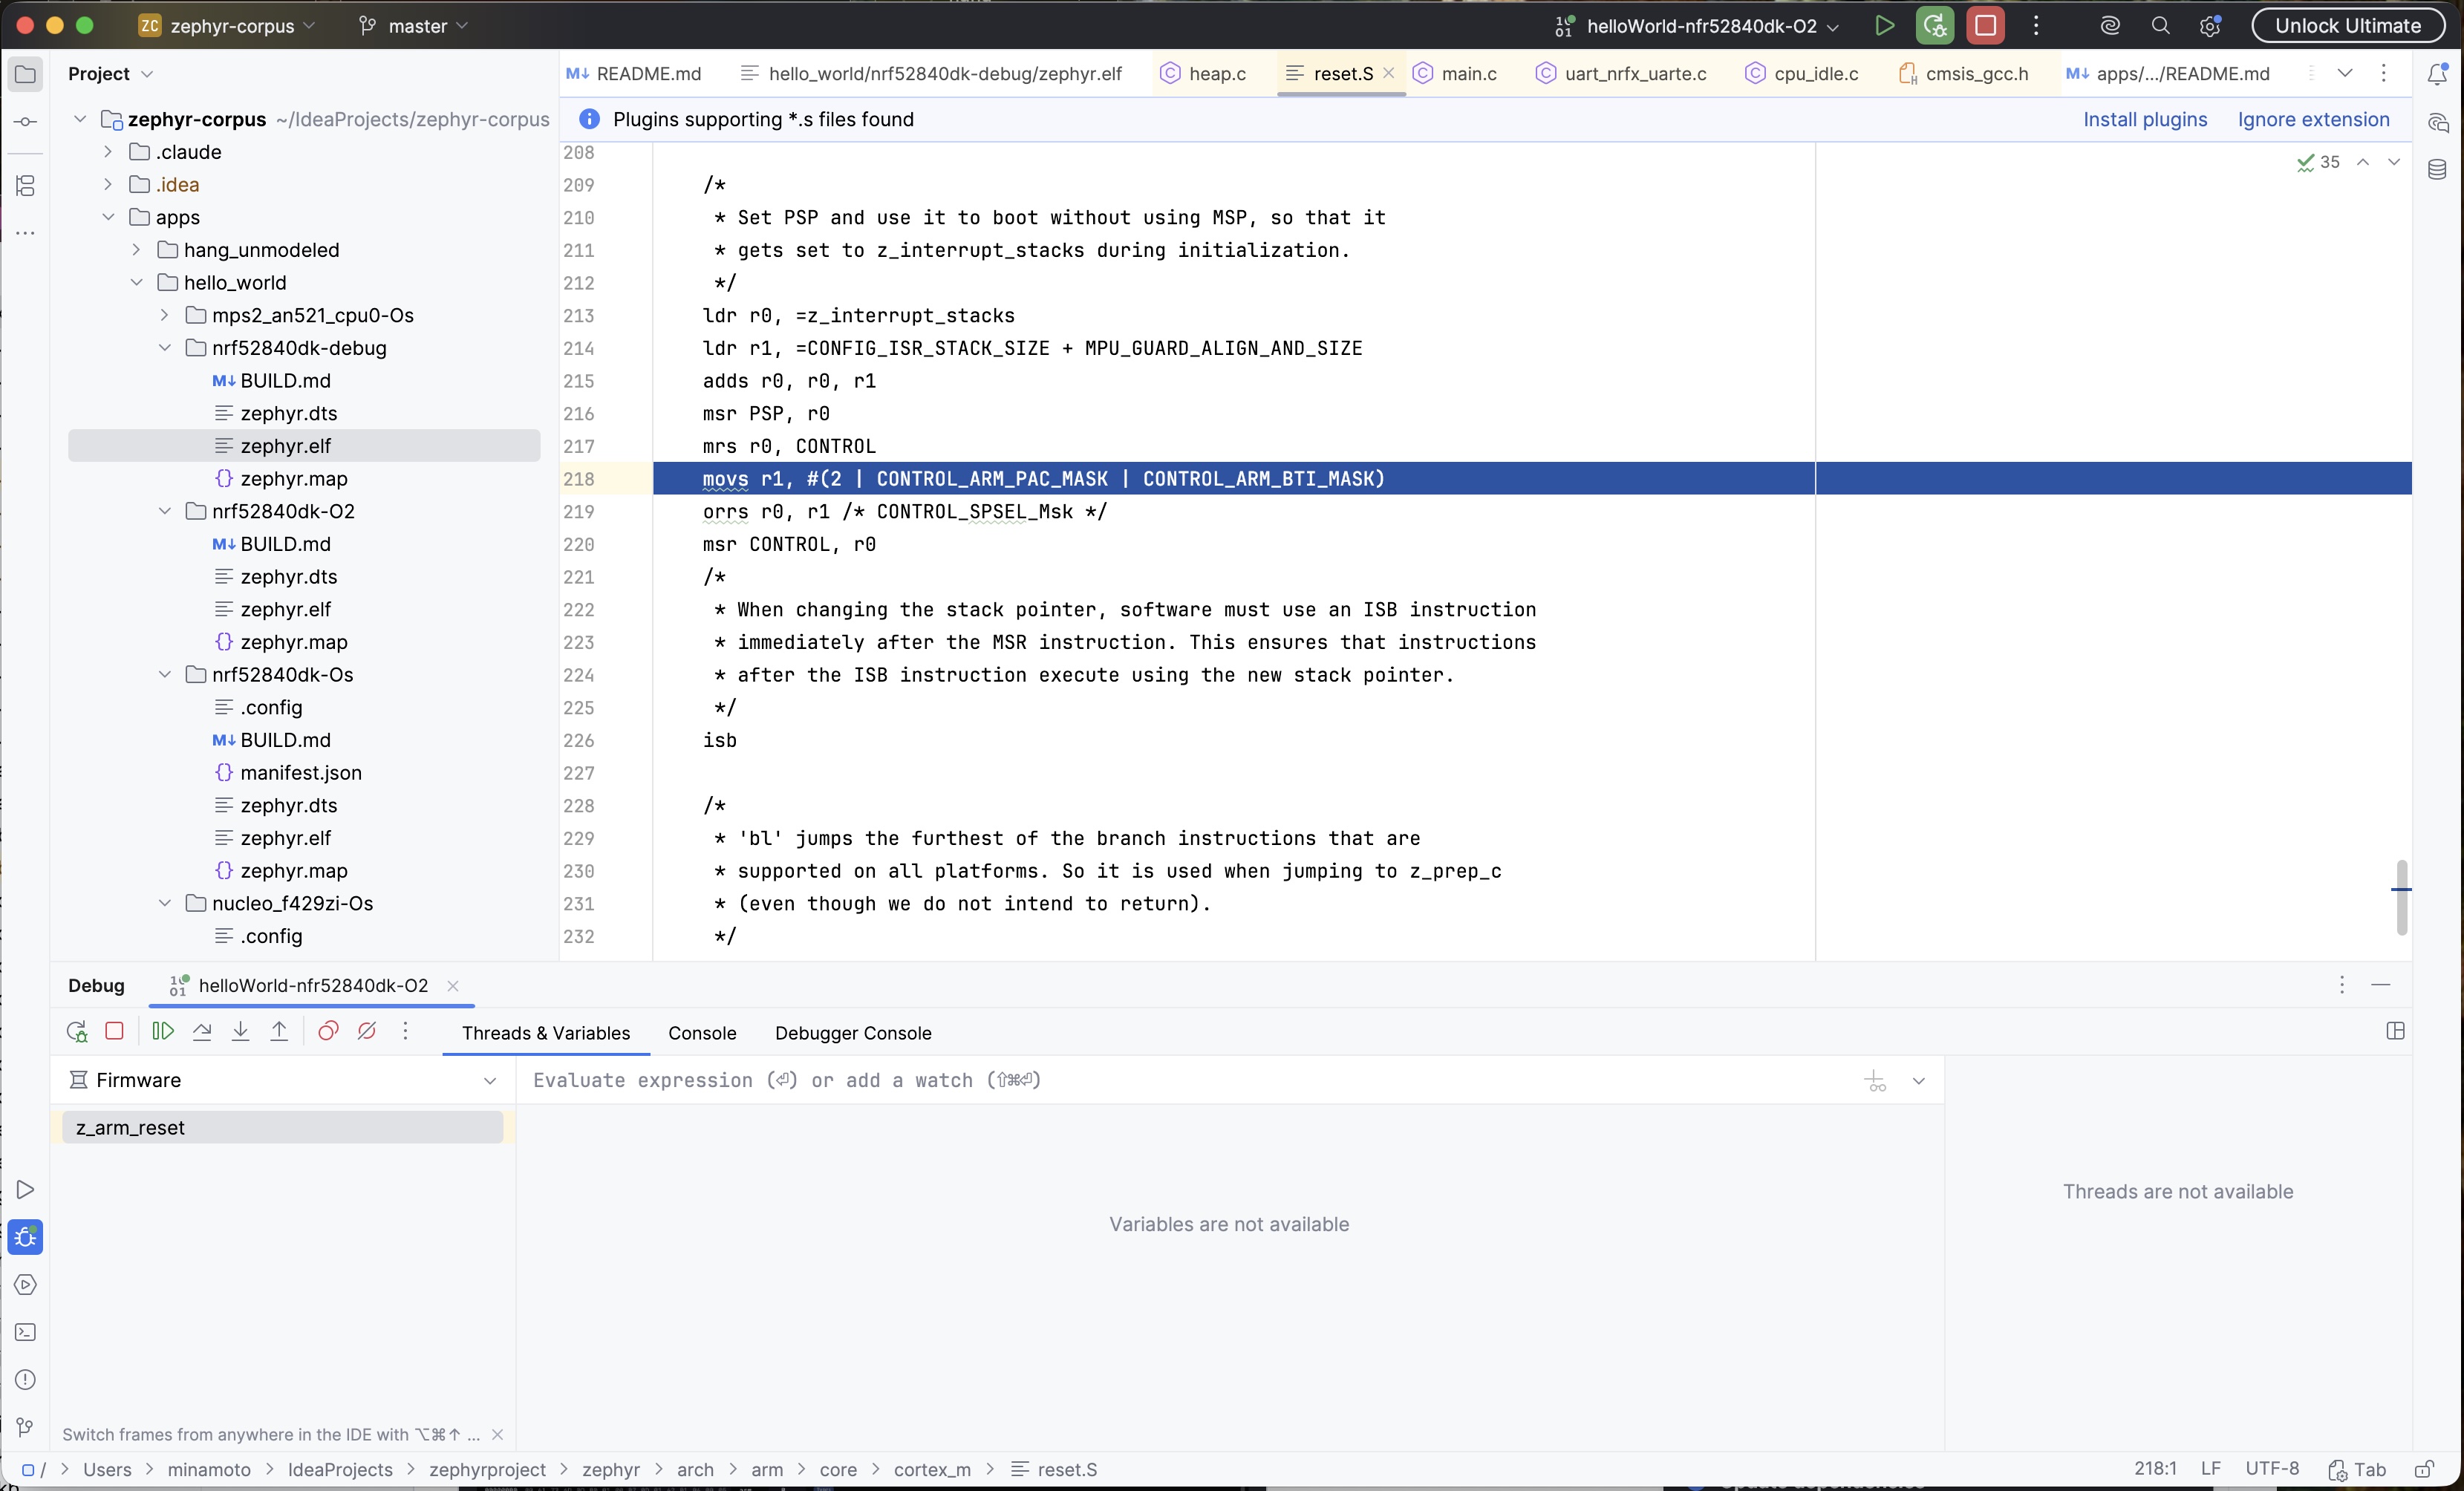Screen dimensions: 2464x1491
Task: Minimize the Debug tool window
Action: (x=2381, y=986)
